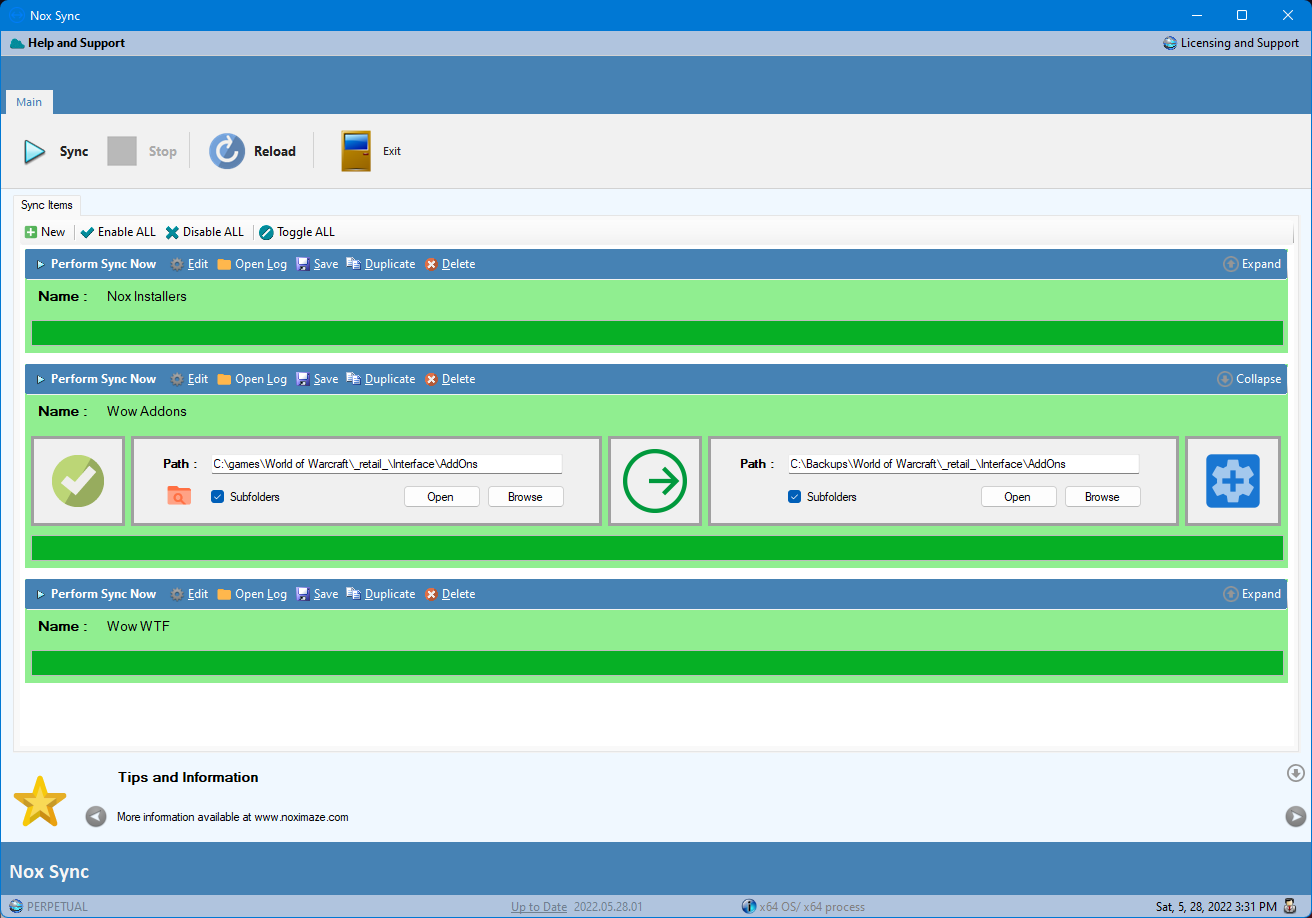Open Log for Wow Addons
This screenshot has width=1312, height=918.
252,379
